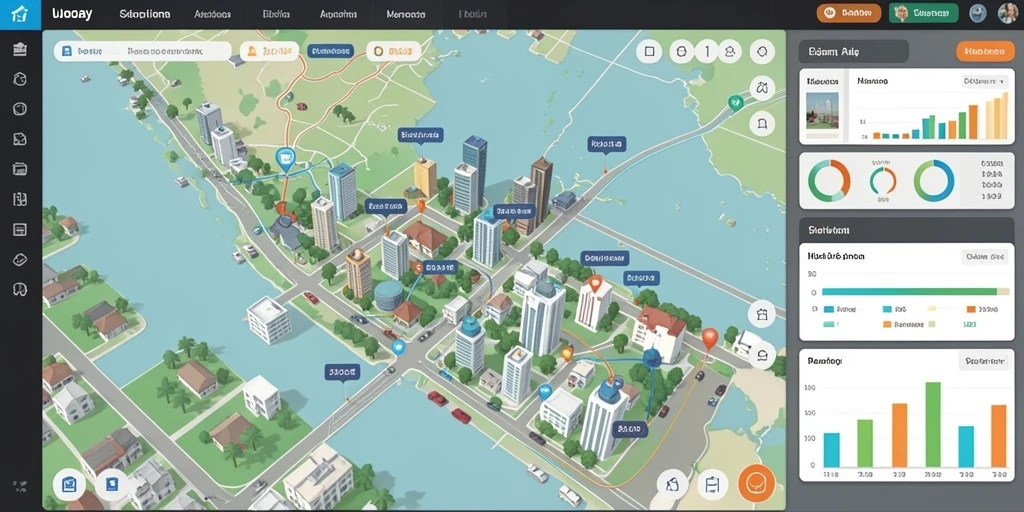Switch to the Sitcolions tab in top bar

click(x=144, y=14)
